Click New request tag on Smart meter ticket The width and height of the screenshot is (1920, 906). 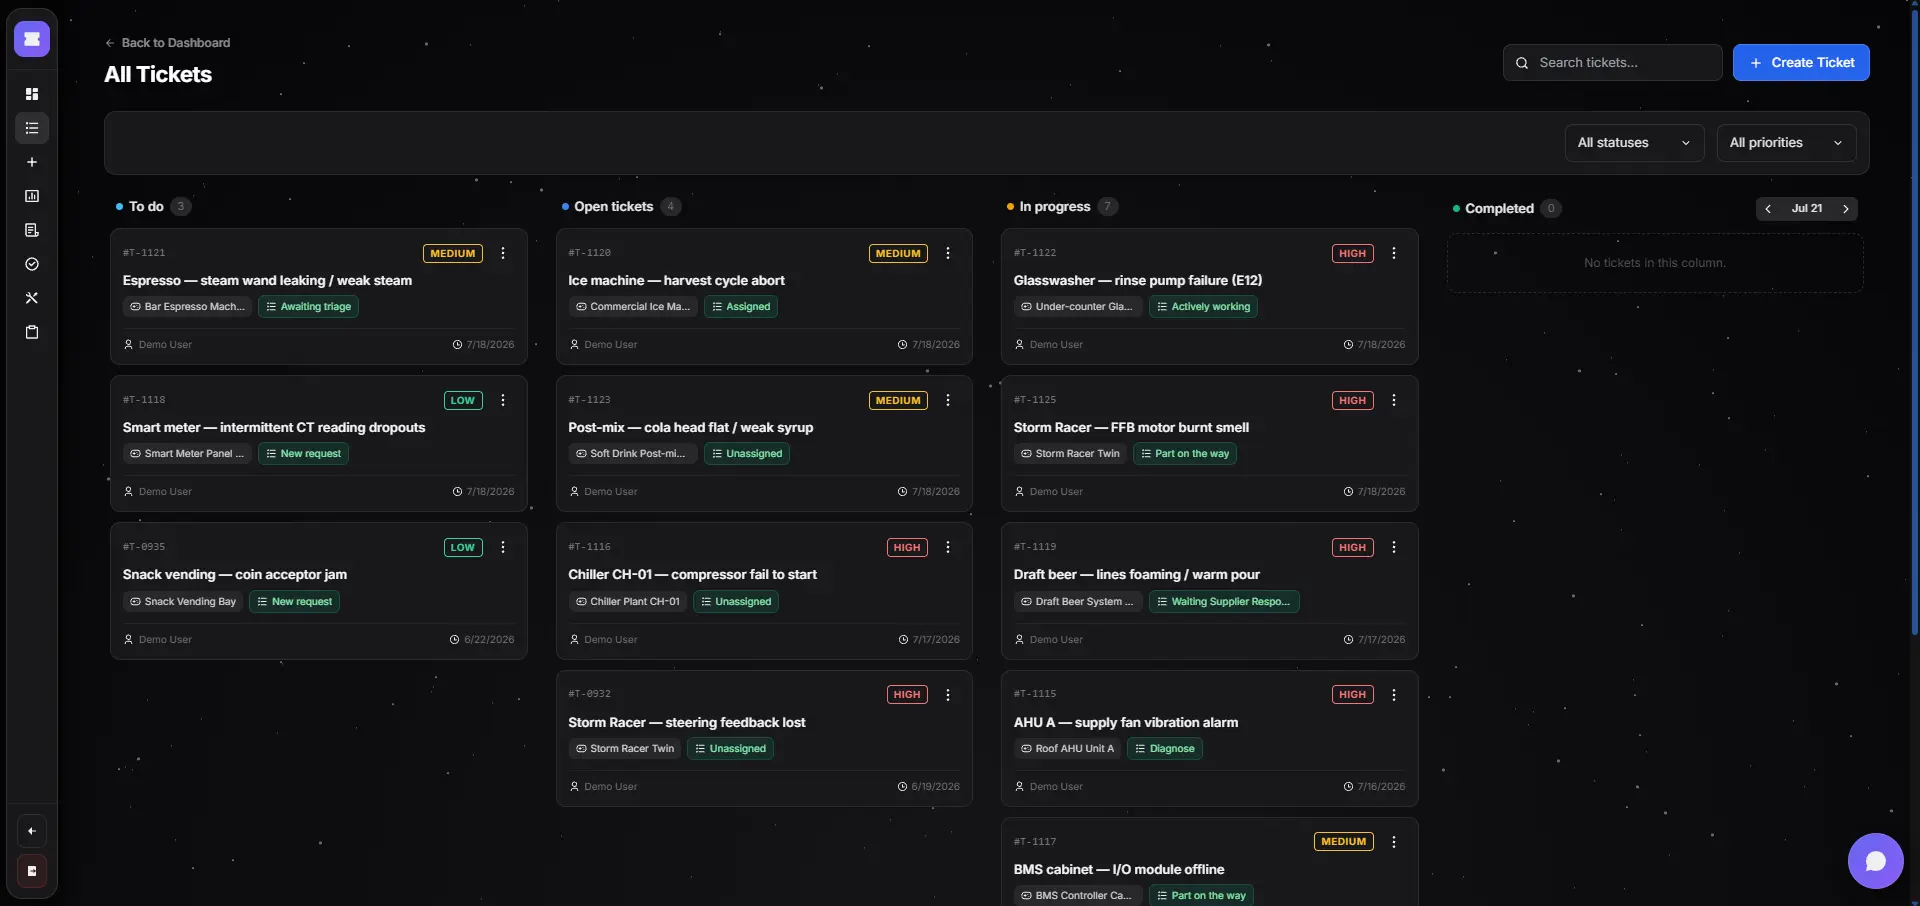303,454
